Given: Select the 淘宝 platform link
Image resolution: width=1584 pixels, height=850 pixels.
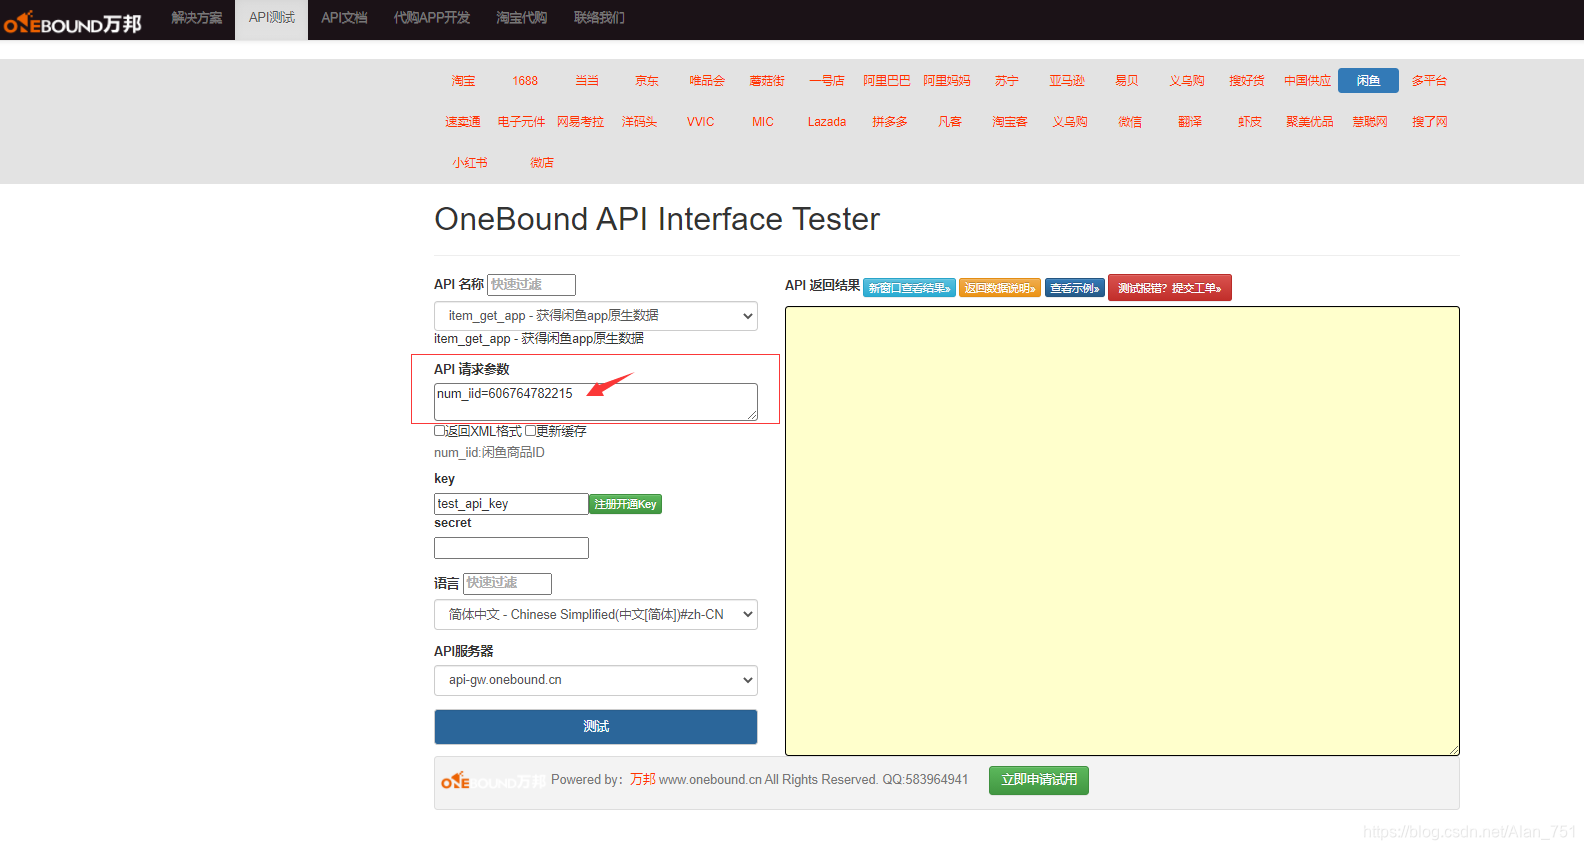Looking at the screenshot, I should point(463,81).
